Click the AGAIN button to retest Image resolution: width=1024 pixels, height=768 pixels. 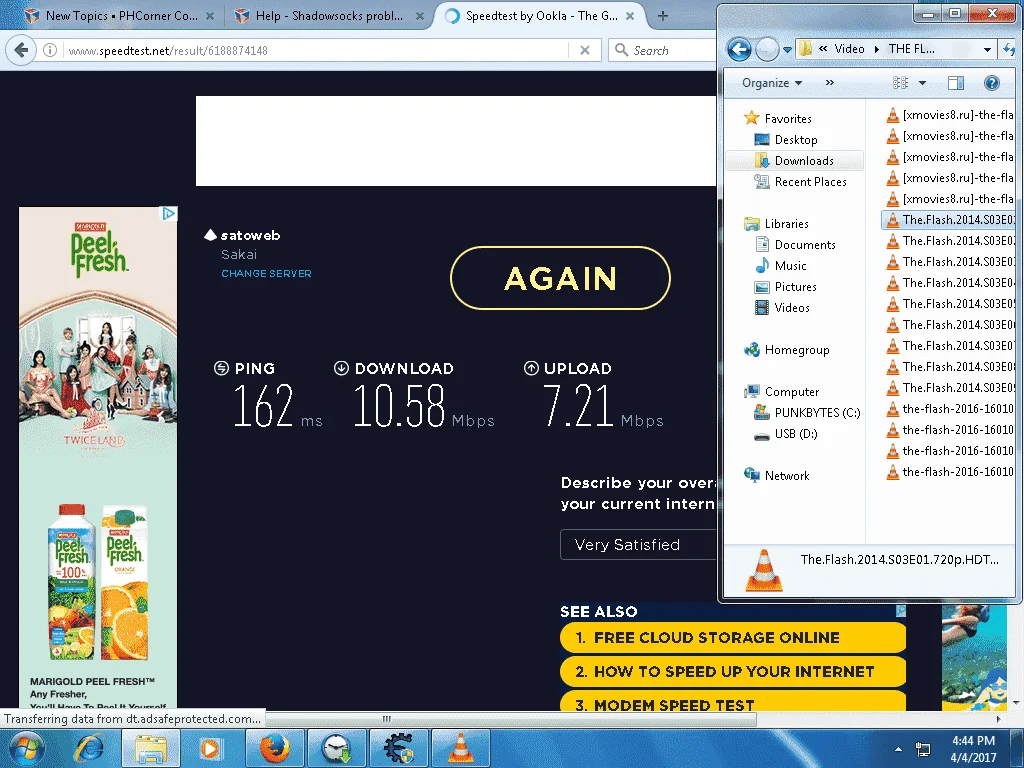click(560, 278)
